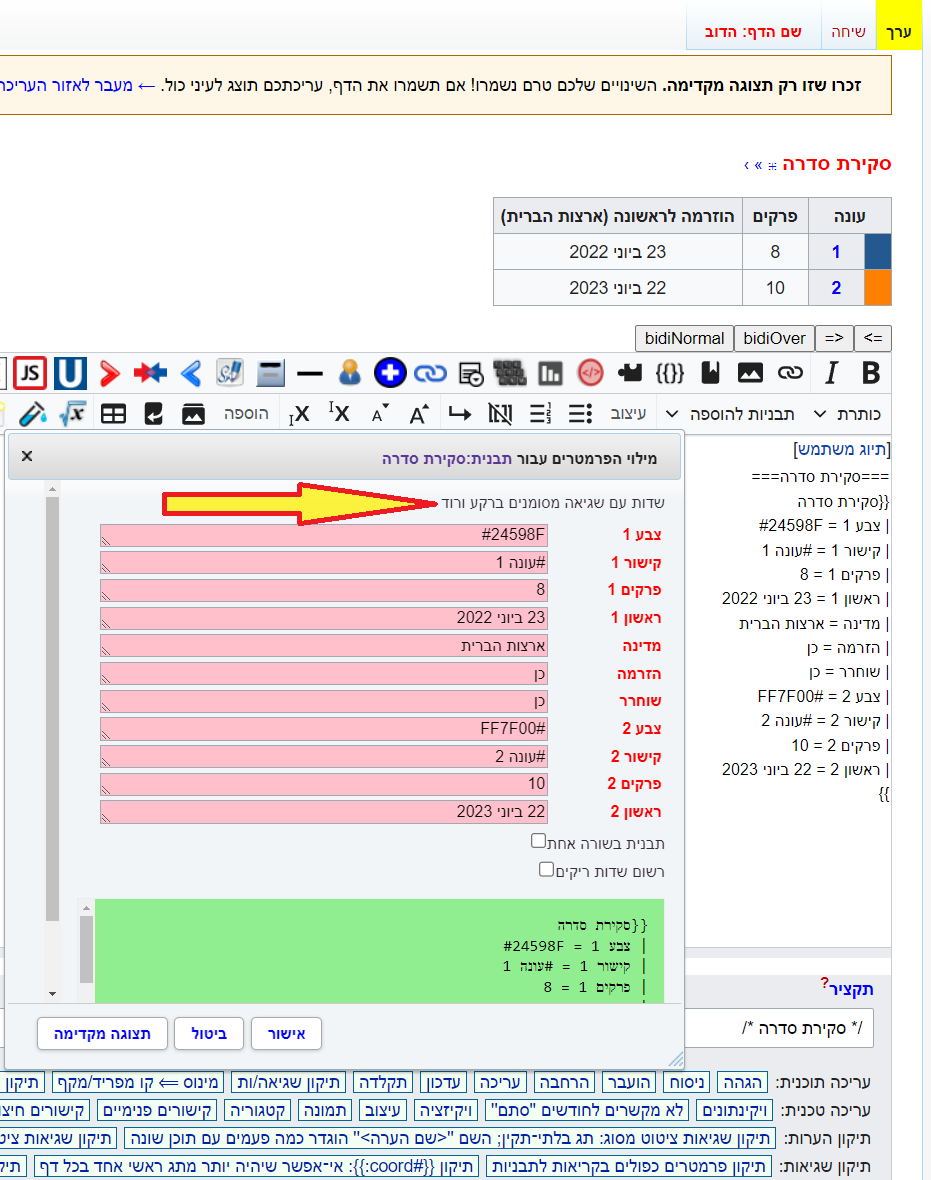Open season 2 link in table

[835, 287]
